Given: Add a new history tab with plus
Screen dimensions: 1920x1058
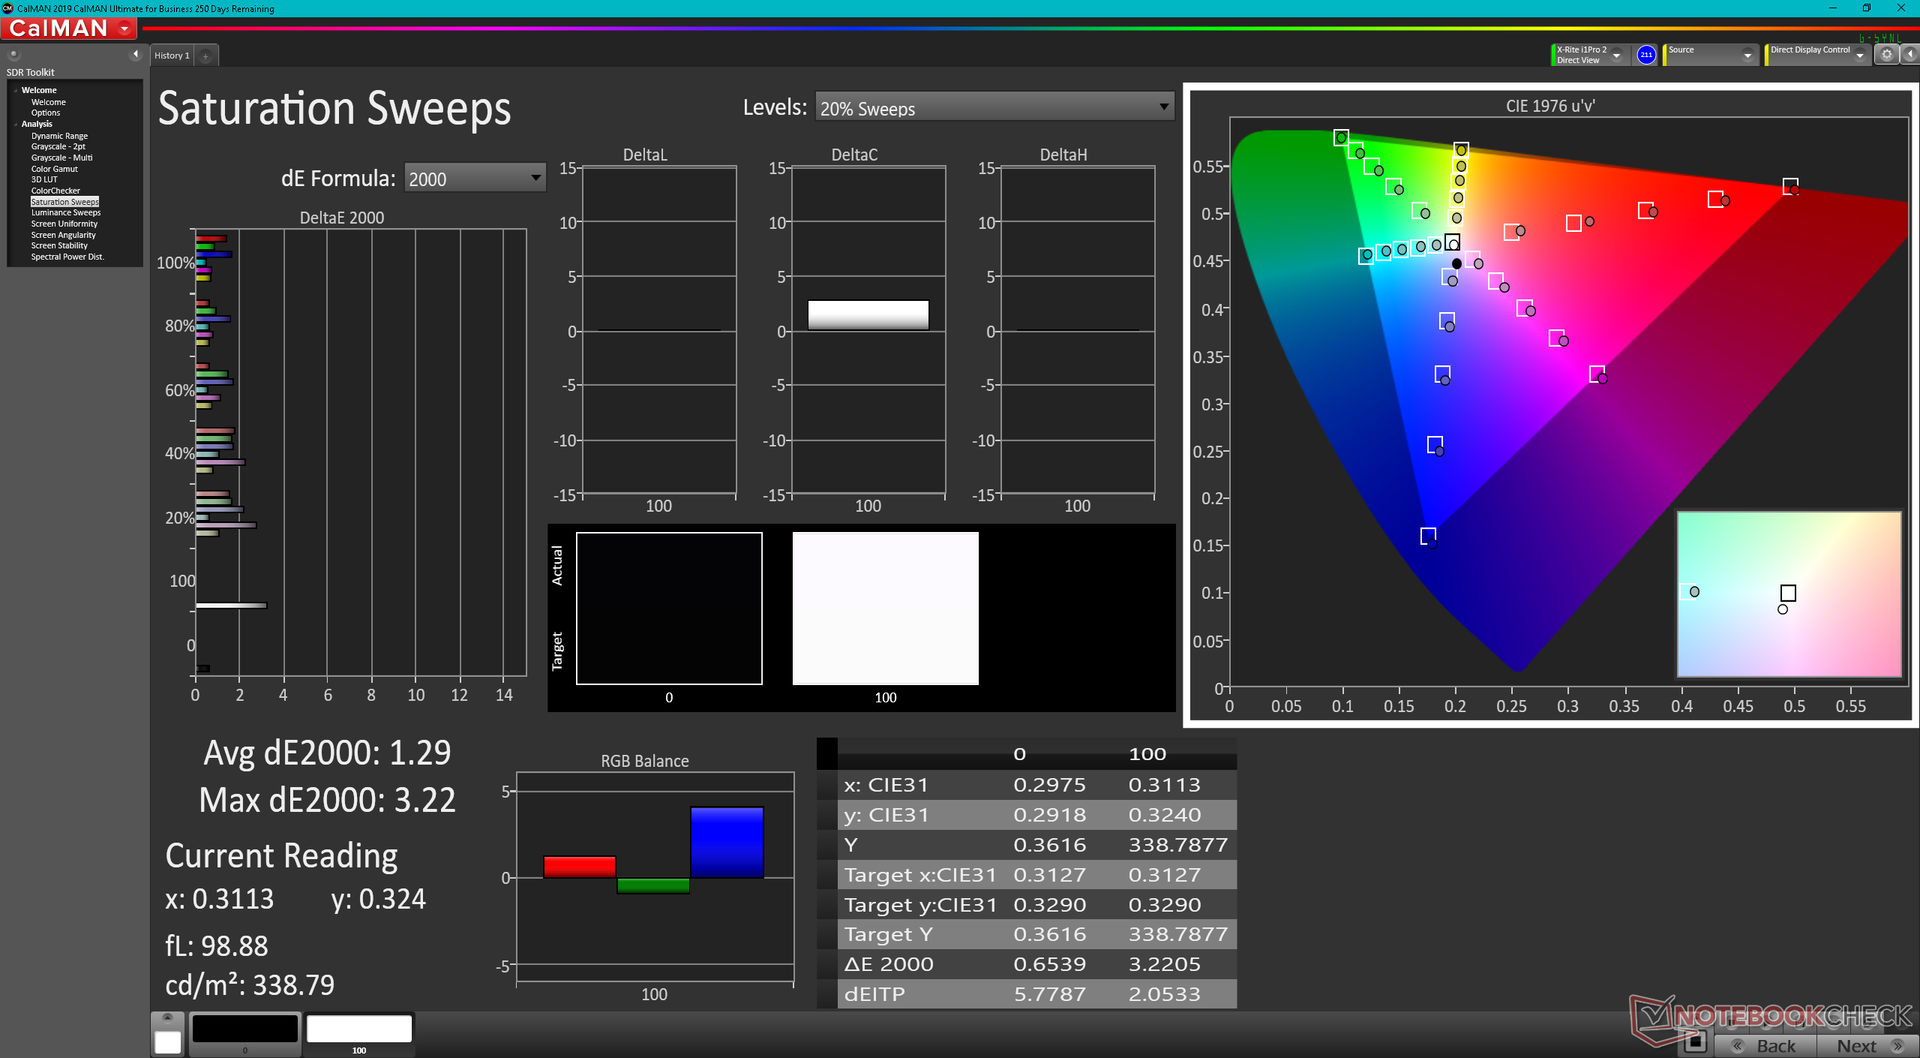Looking at the screenshot, I should 206,56.
